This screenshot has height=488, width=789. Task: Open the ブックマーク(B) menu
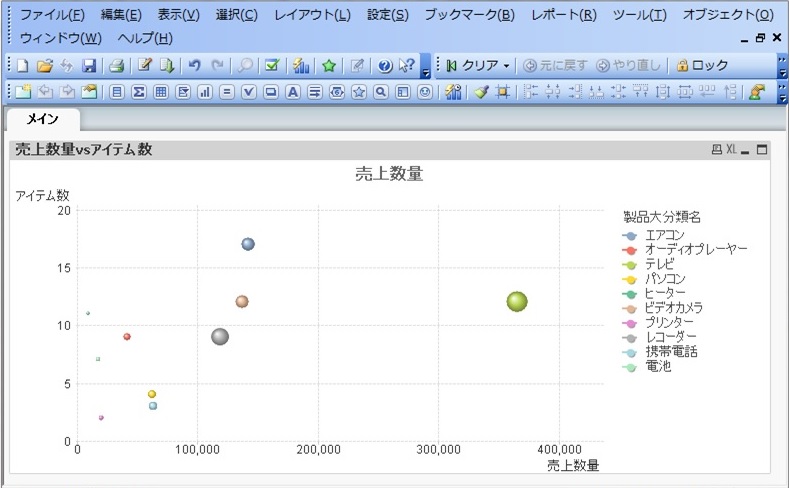pyautogui.click(x=469, y=15)
